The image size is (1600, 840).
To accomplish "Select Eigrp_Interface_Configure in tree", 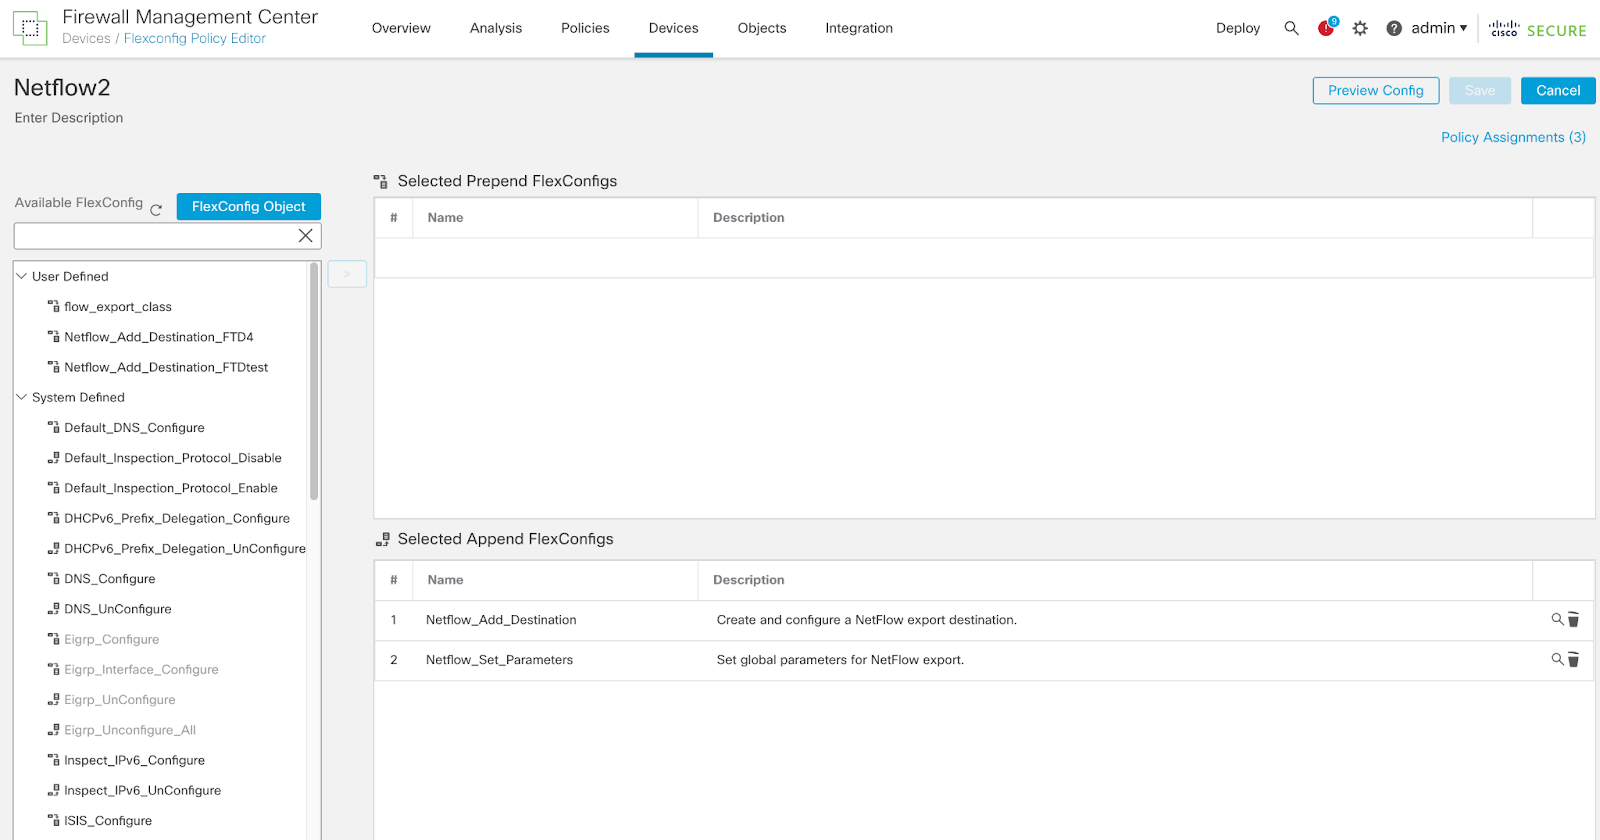I will coord(141,670).
